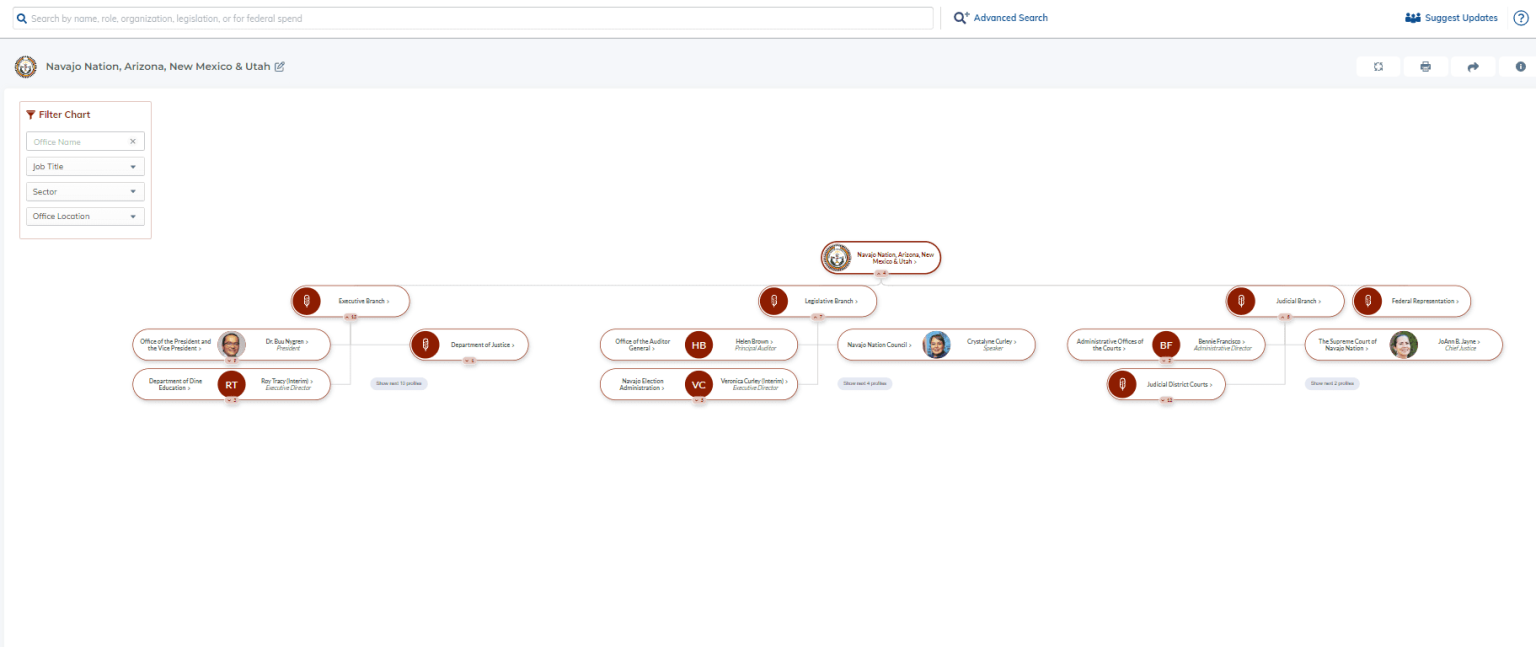Image resolution: width=1536 pixels, height=647 pixels.
Task: Click the print chart icon
Action: (x=1425, y=67)
